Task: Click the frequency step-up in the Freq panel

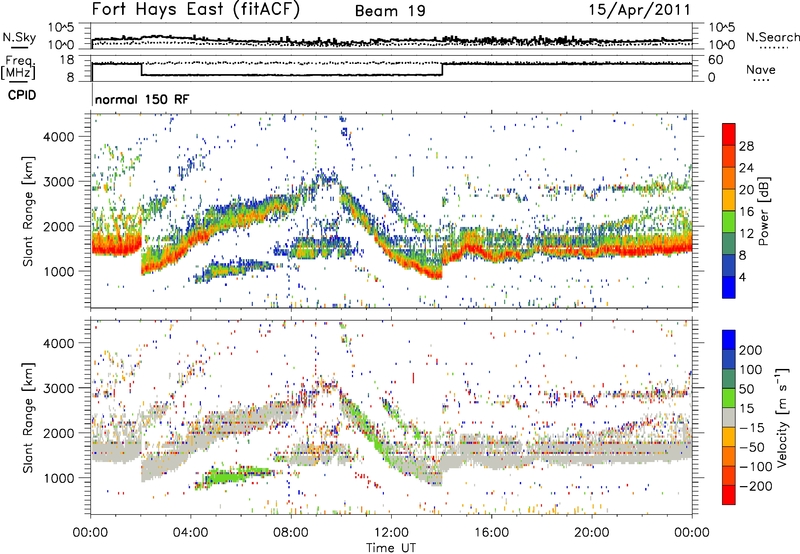Action: click(442, 69)
